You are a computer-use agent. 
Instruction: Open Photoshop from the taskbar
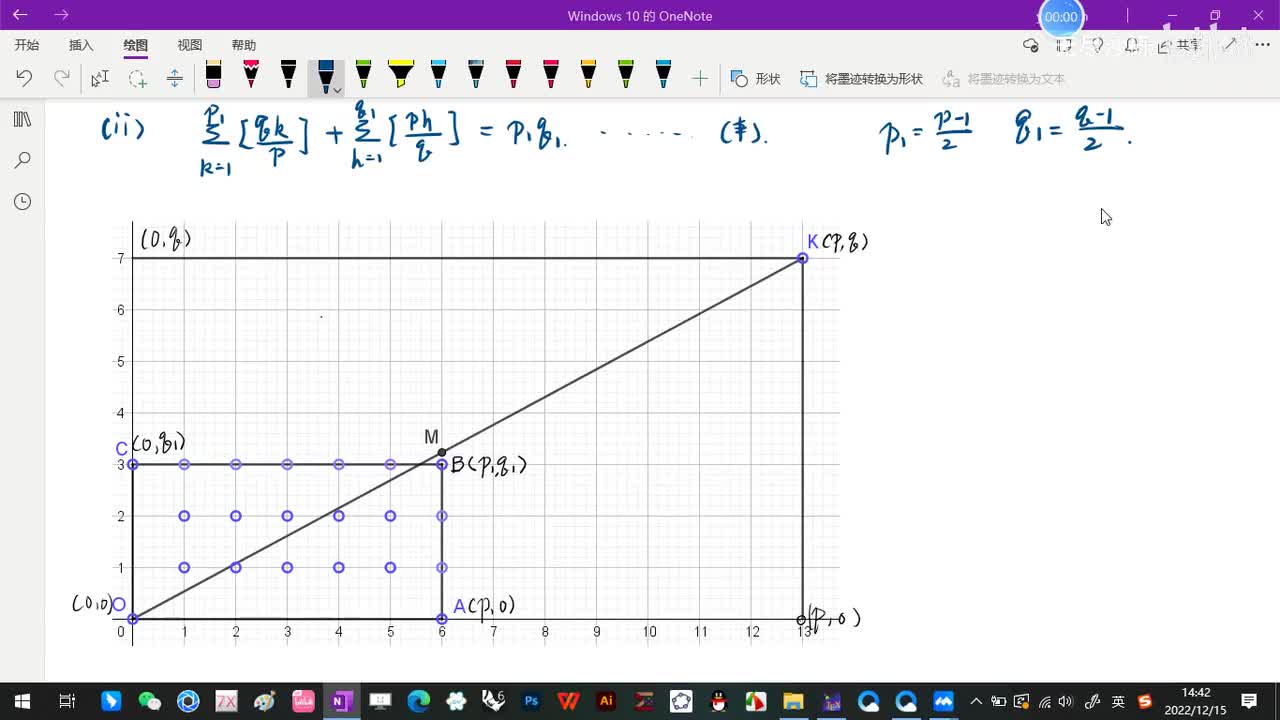coord(530,701)
